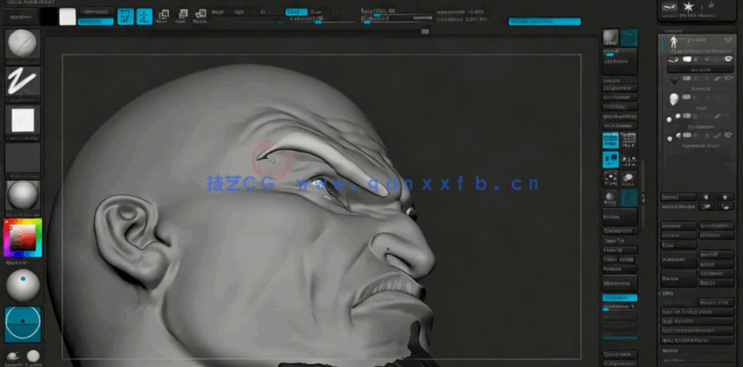Screen dimensions: 743x367
Task: Toggle the upper-left blue icon in right shelf
Action: click(610, 140)
